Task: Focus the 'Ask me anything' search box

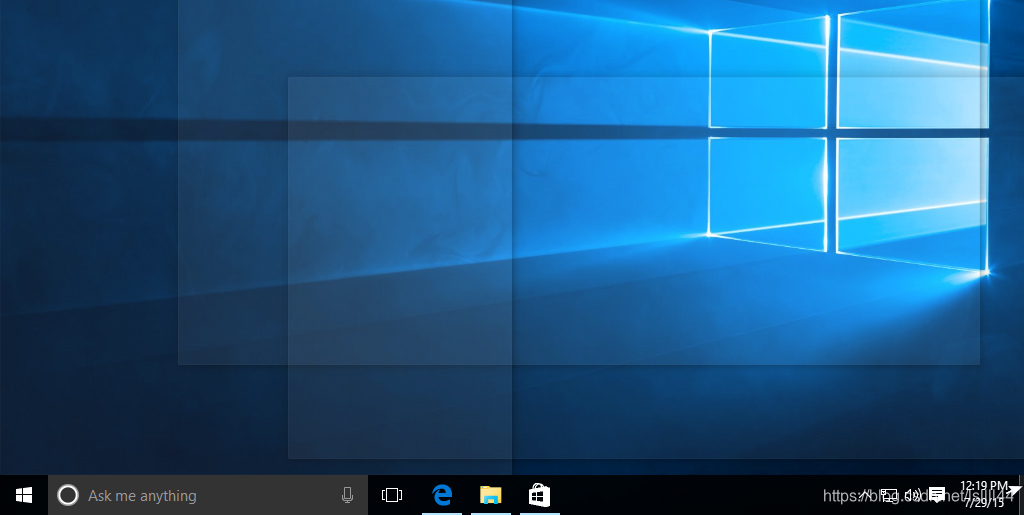Action: 208,495
